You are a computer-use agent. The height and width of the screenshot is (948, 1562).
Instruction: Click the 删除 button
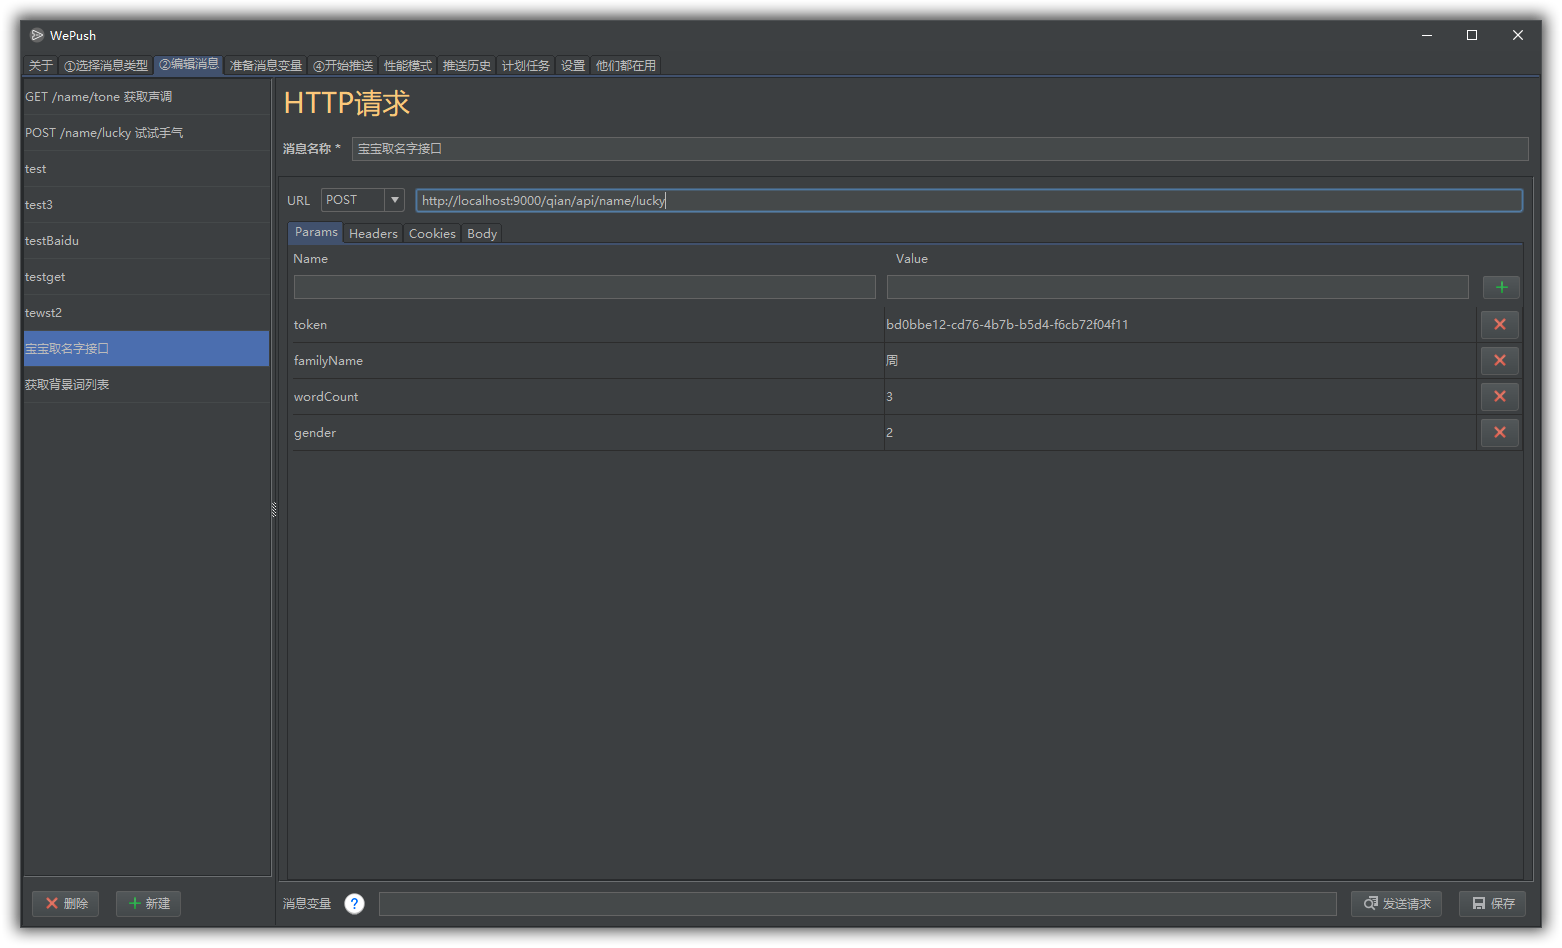pos(66,904)
